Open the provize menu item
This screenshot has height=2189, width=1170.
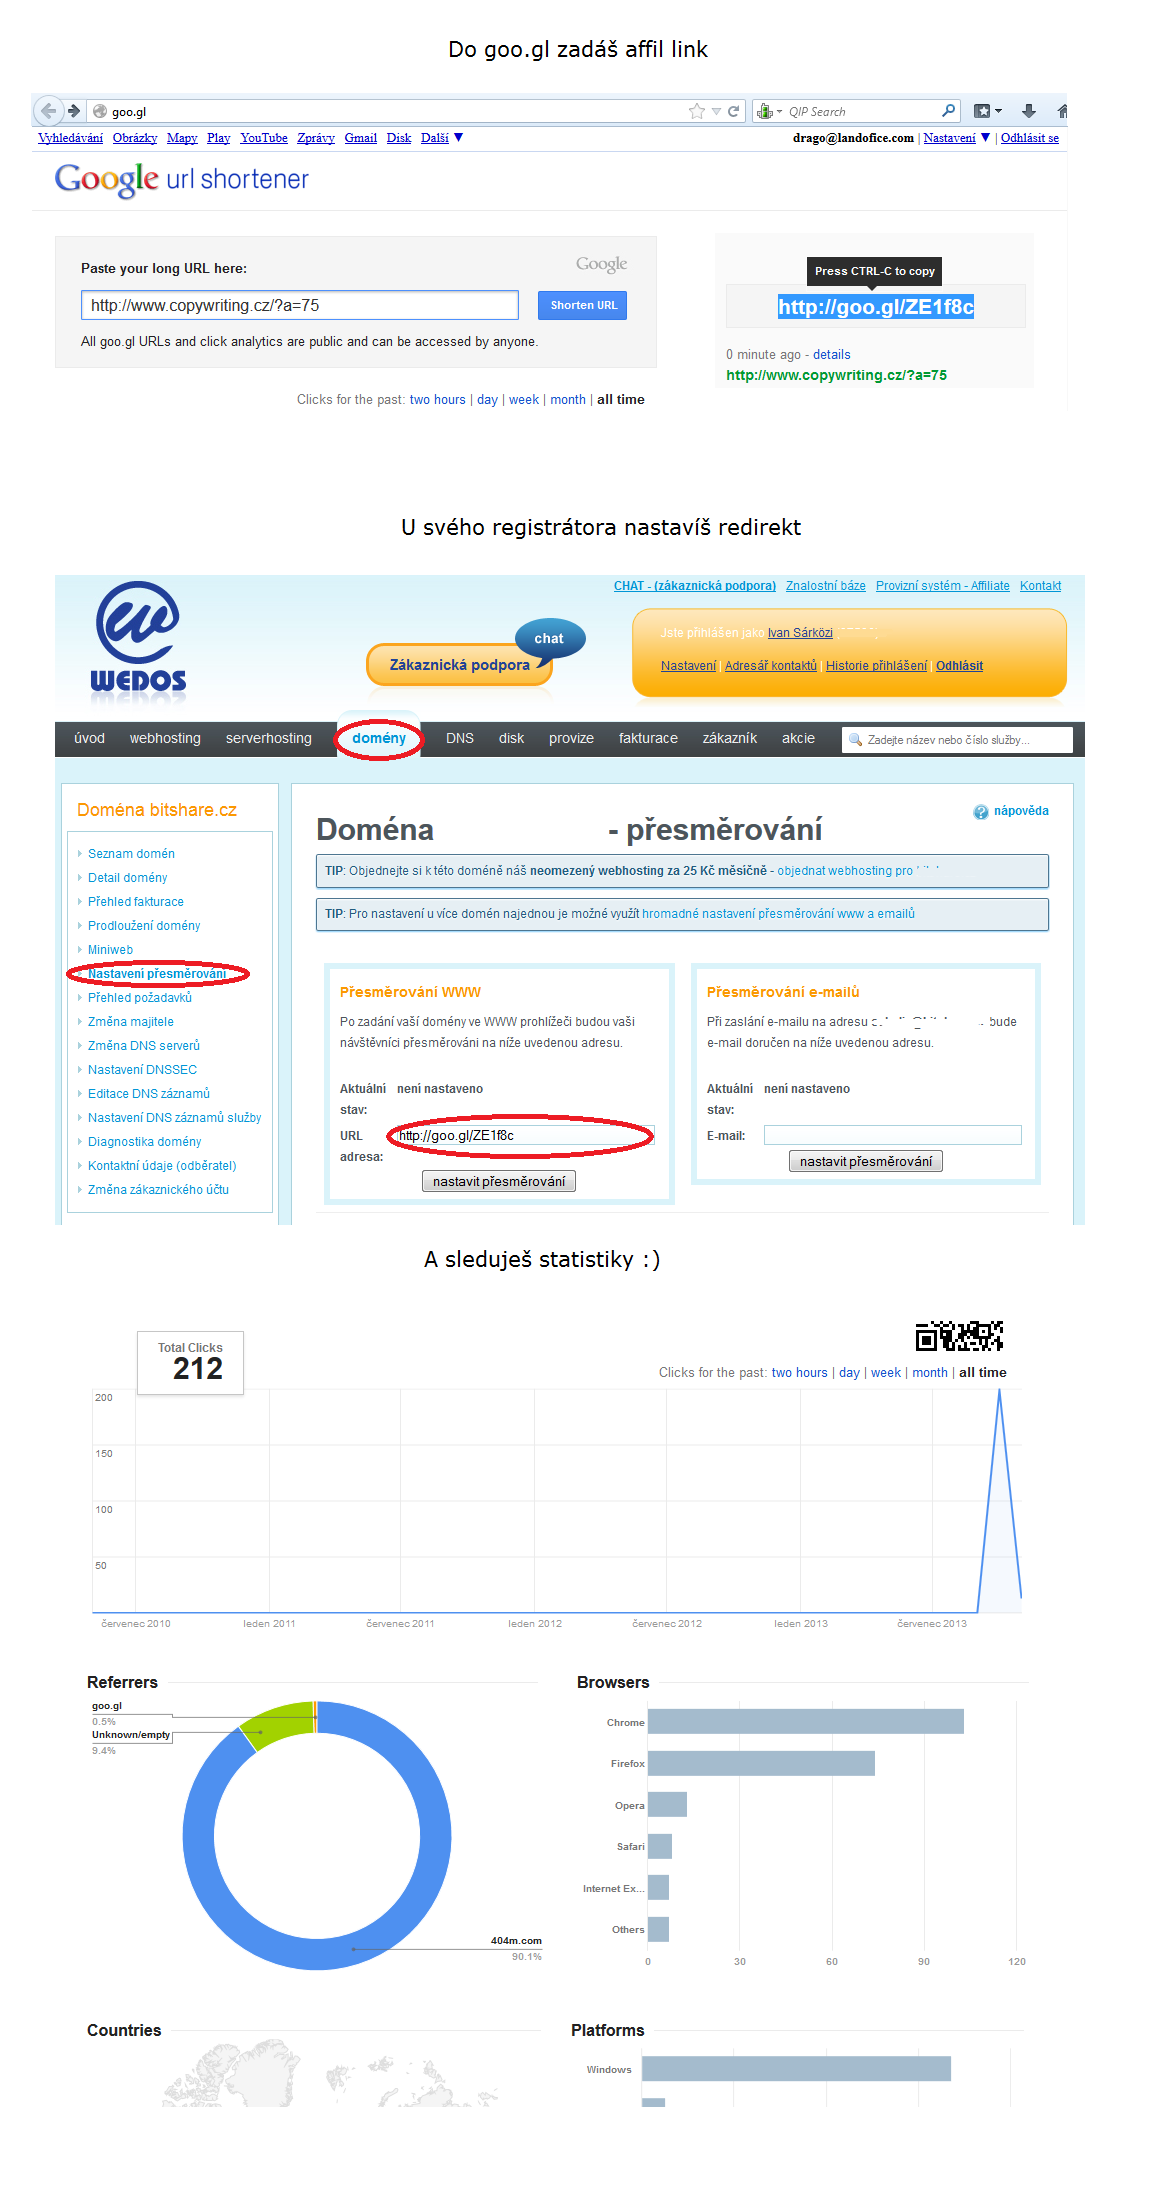click(571, 739)
